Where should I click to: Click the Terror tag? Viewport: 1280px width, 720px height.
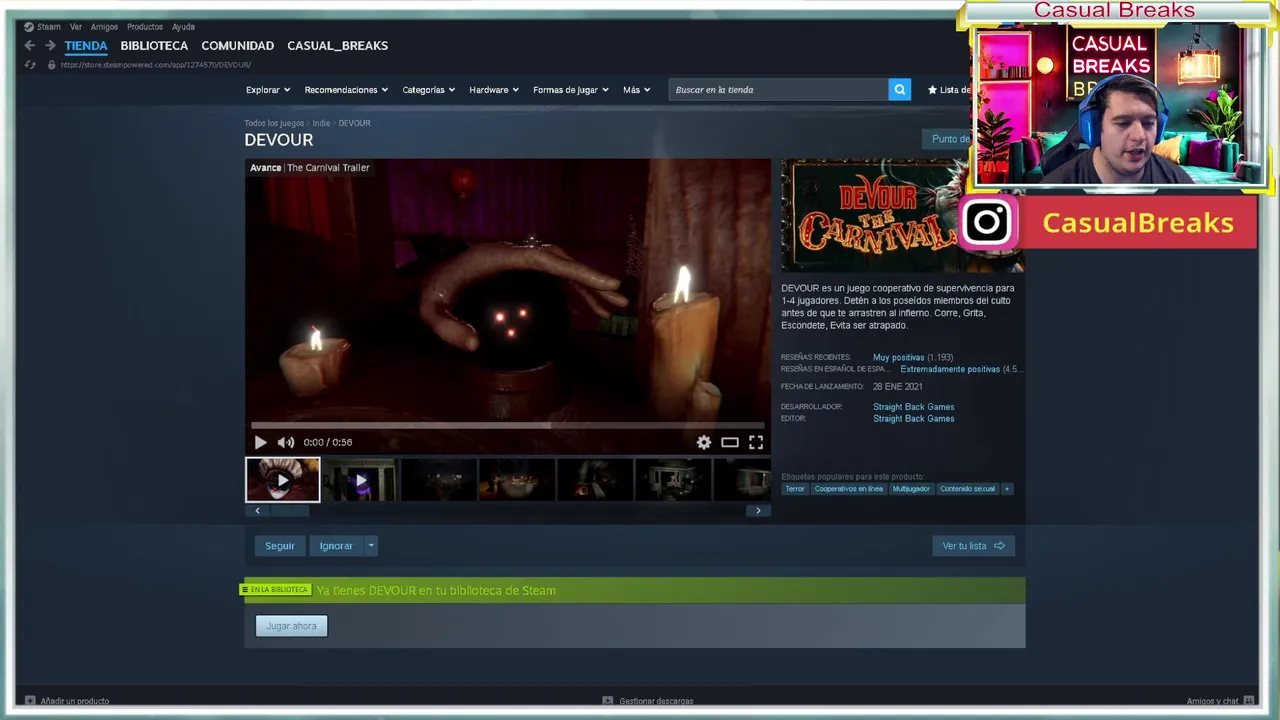tap(794, 489)
